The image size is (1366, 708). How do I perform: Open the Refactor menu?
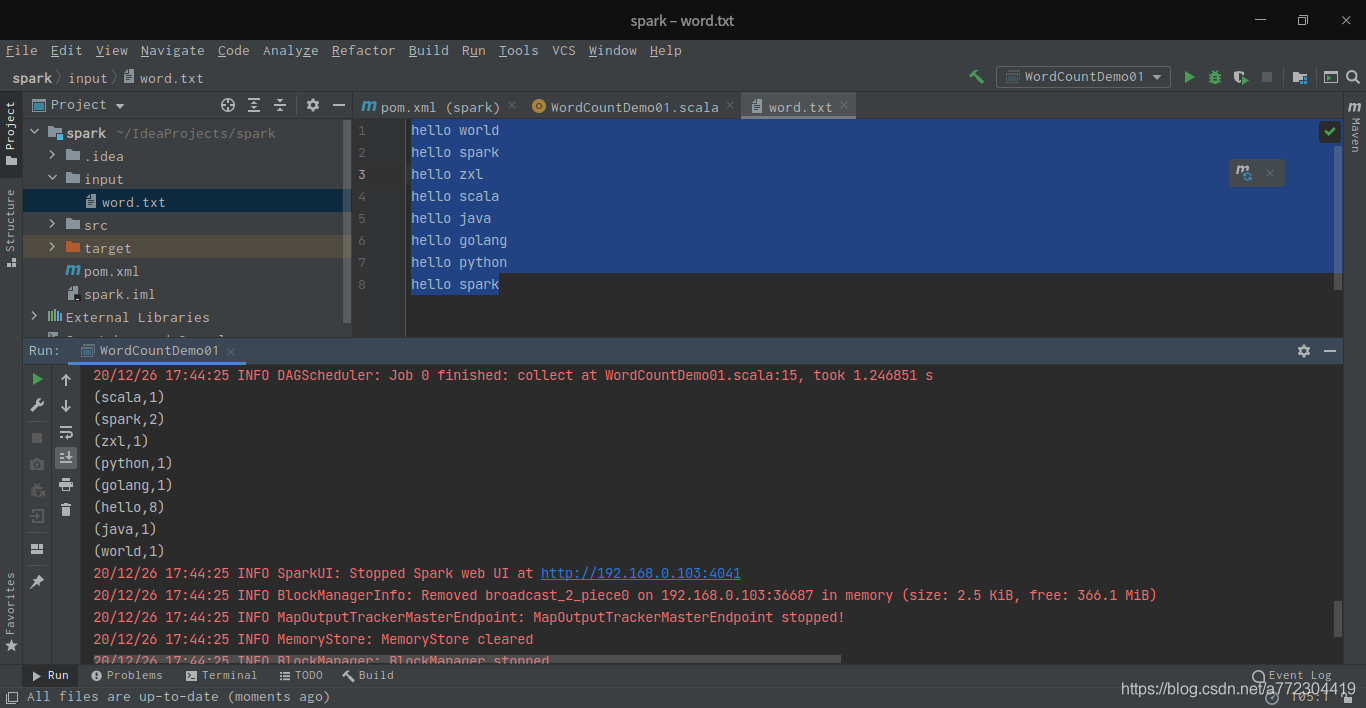[x=363, y=51]
